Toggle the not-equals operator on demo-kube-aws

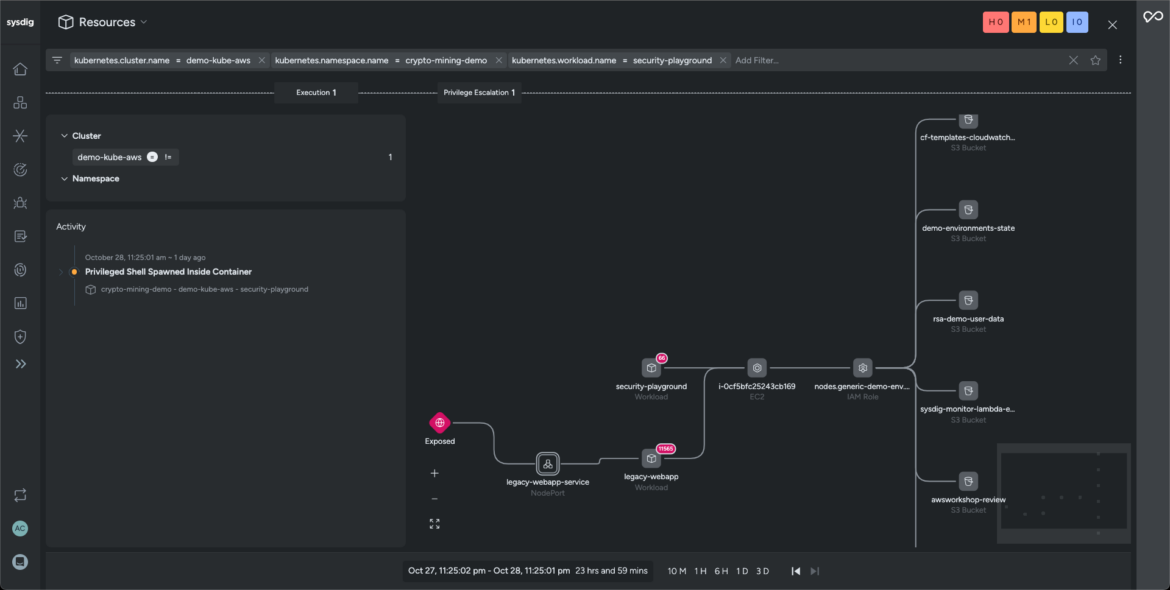(168, 157)
